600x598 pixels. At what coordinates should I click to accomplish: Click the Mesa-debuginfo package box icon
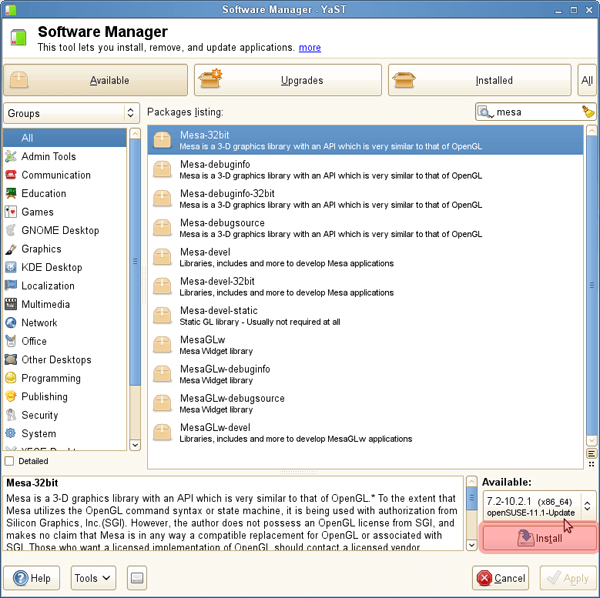[x=162, y=169]
